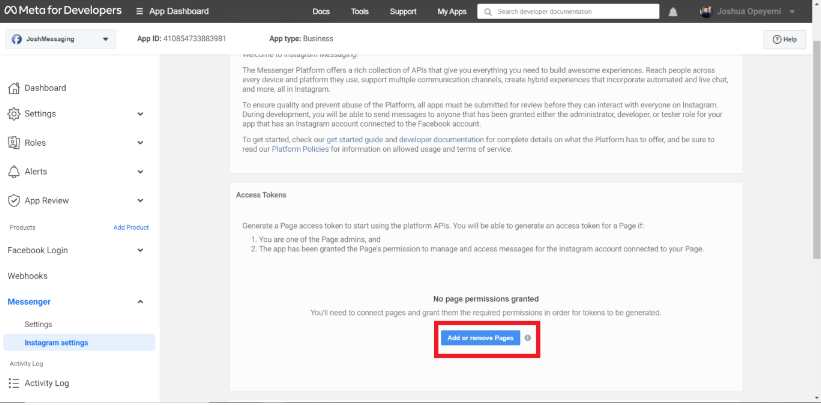Click the App Review shield icon

14,200
